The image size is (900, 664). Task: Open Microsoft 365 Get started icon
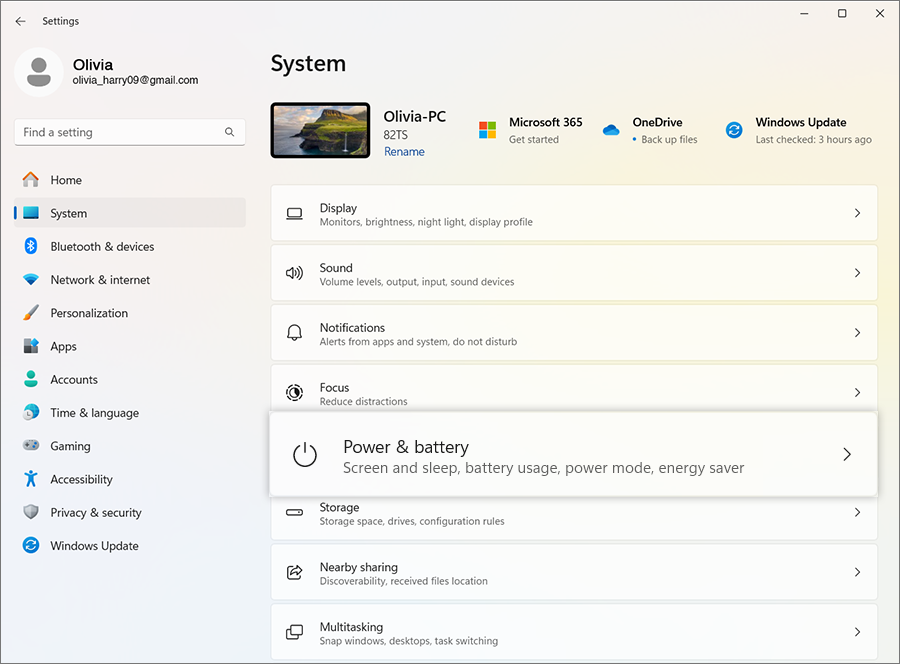coord(487,130)
